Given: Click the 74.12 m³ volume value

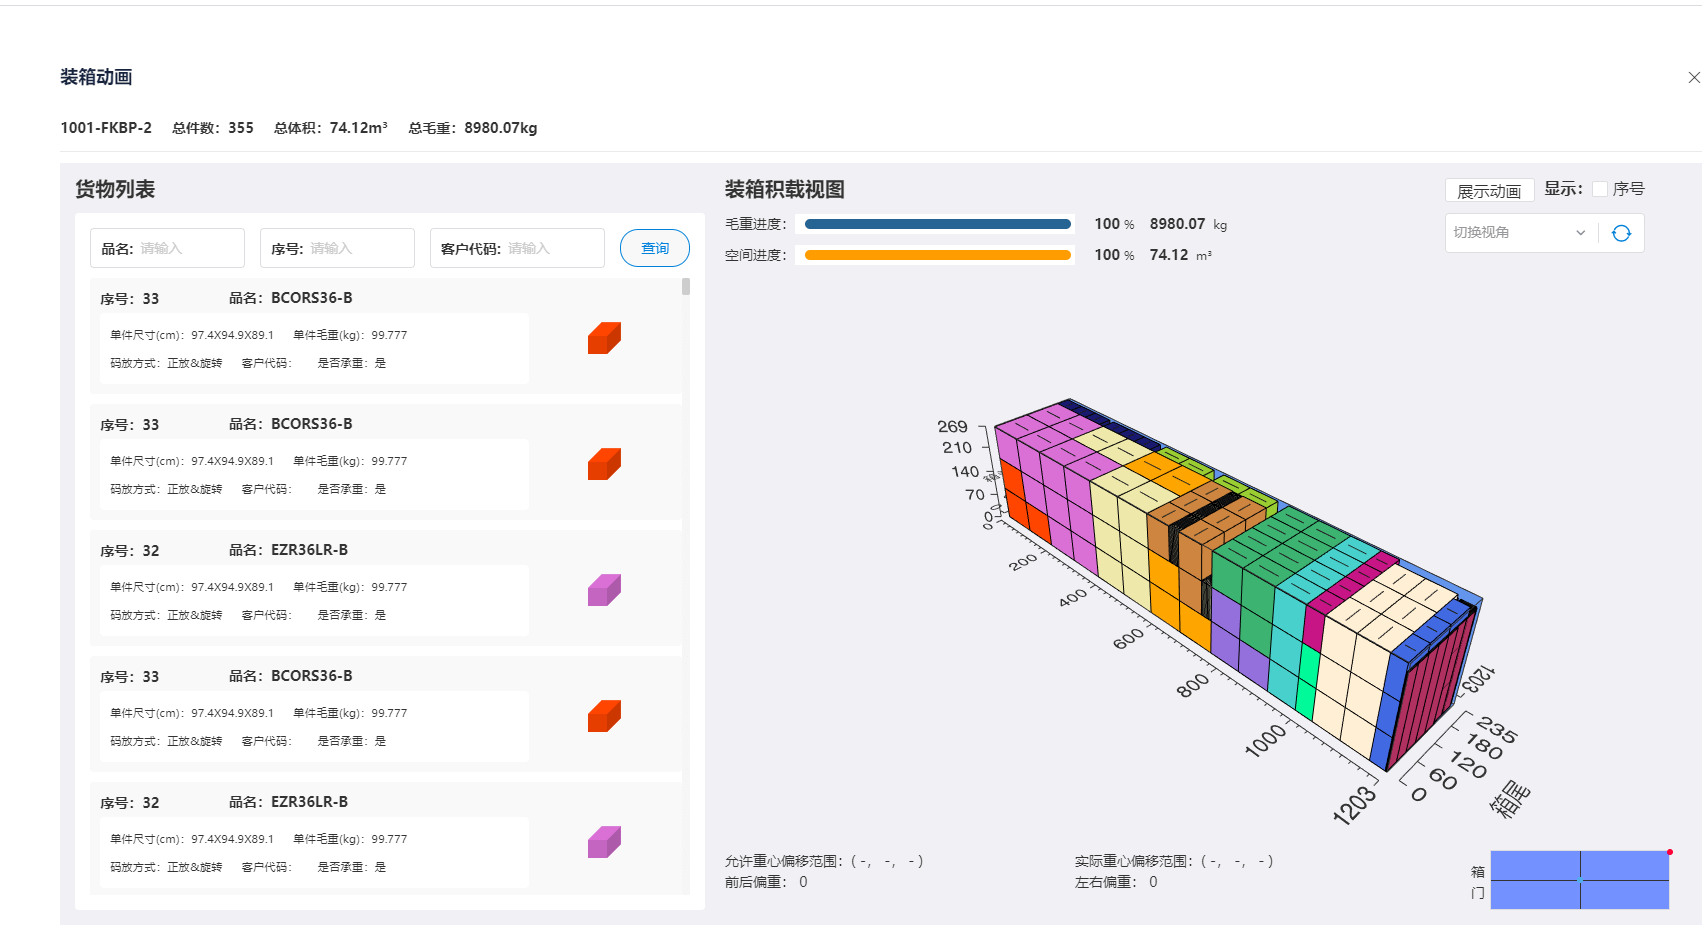Looking at the screenshot, I should (1181, 255).
